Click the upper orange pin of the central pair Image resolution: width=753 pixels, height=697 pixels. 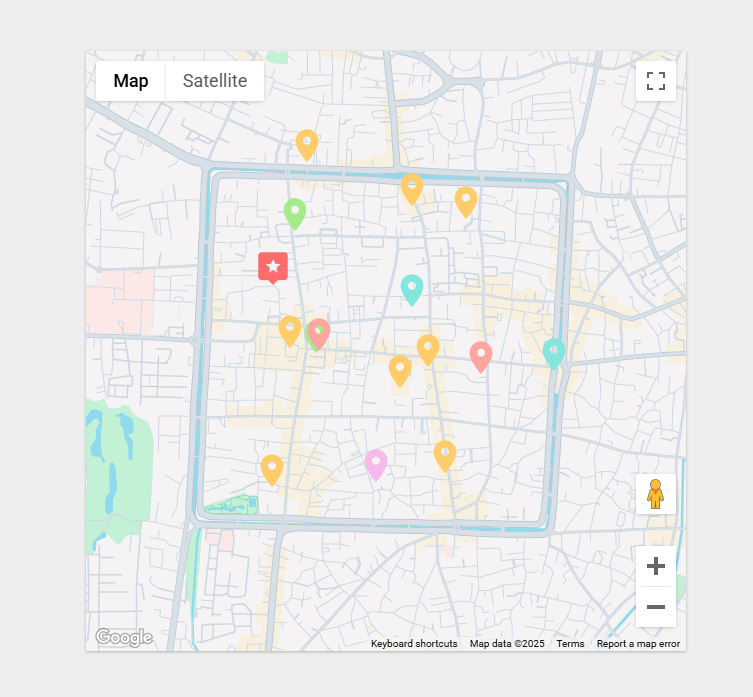(x=428, y=351)
